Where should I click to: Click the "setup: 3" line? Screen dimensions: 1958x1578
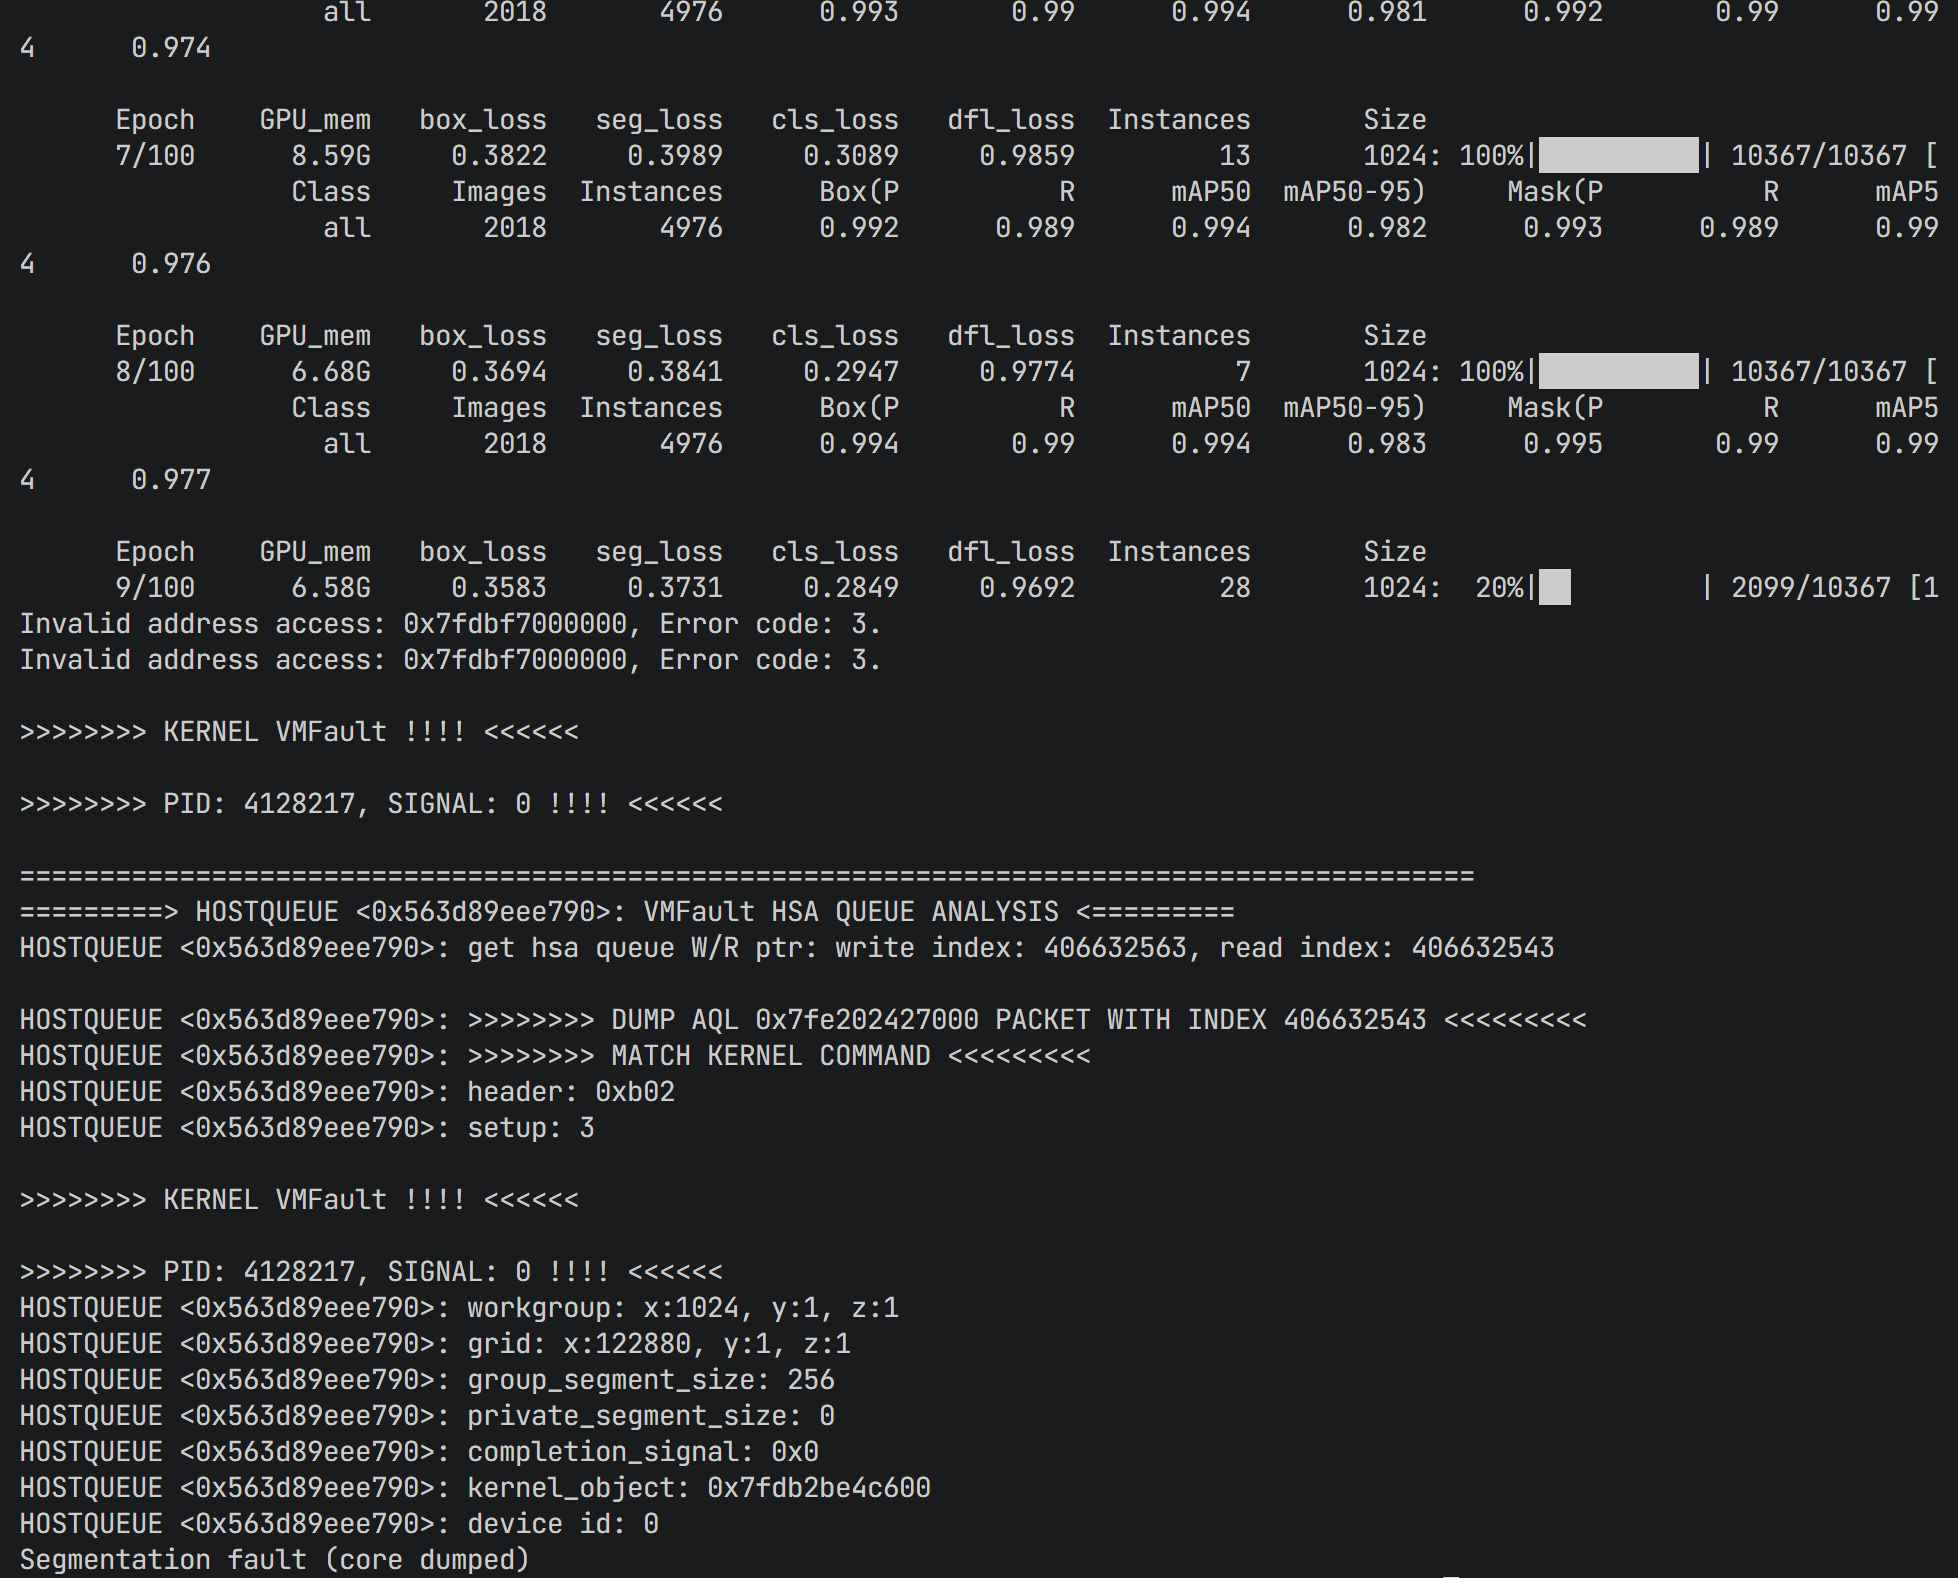click(307, 1128)
